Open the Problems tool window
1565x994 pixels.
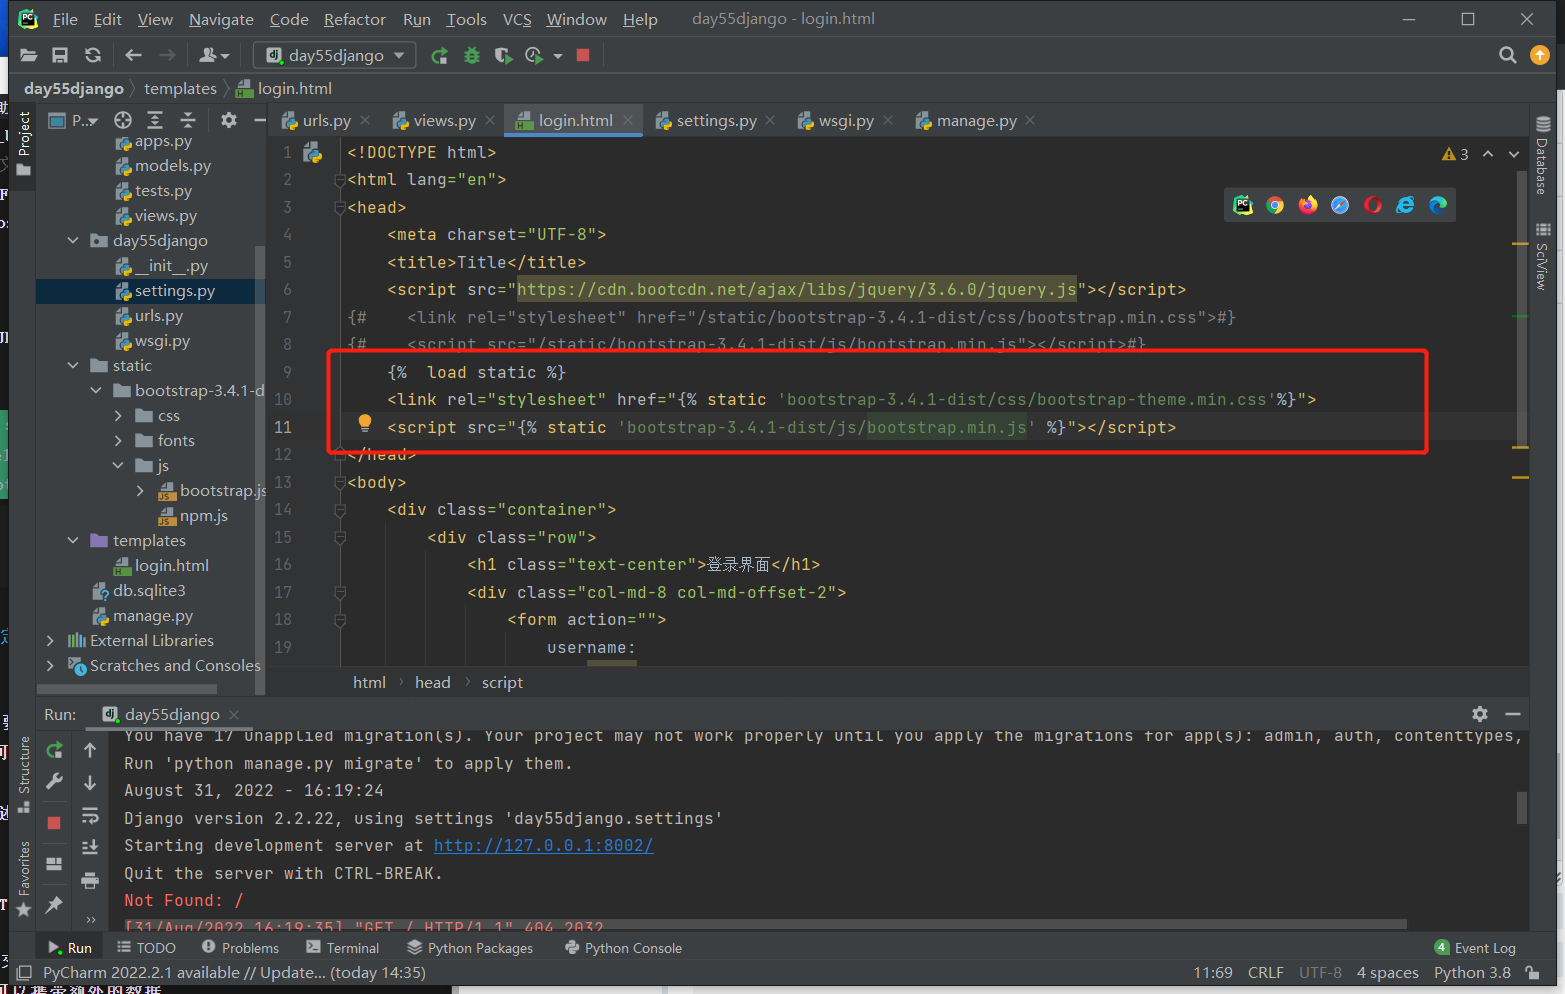point(240,948)
